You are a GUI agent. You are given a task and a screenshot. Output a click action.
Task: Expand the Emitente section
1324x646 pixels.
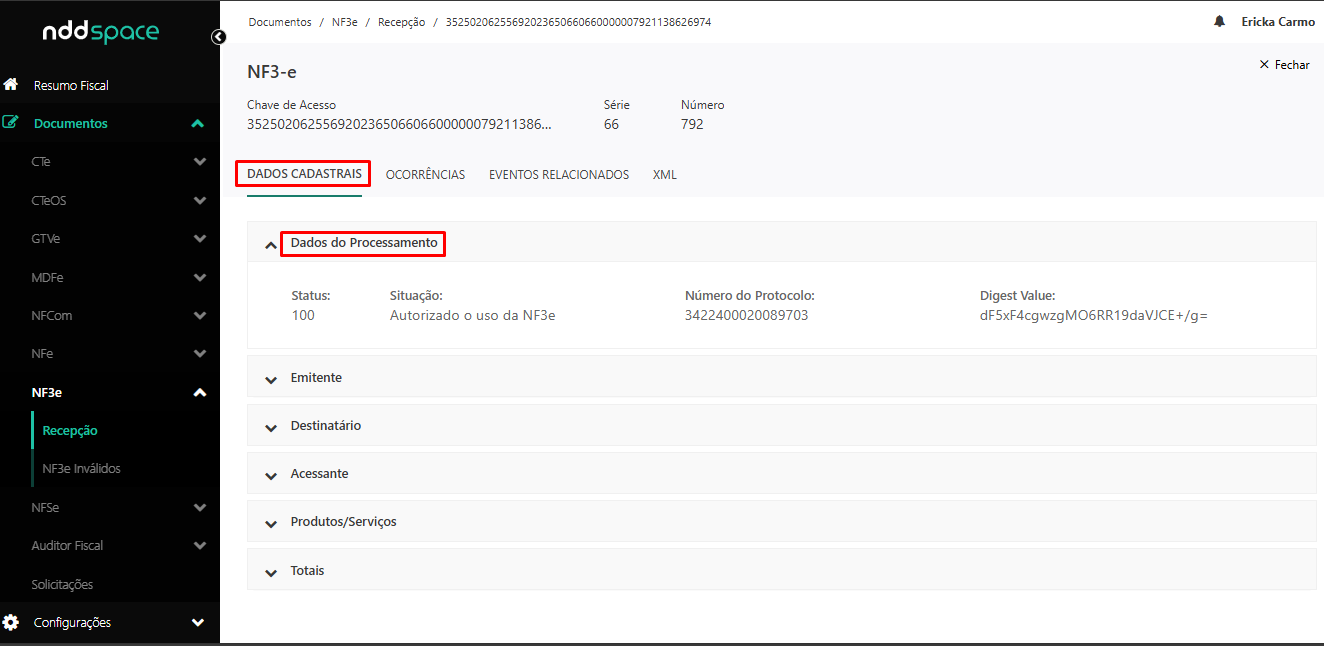[x=271, y=379]
